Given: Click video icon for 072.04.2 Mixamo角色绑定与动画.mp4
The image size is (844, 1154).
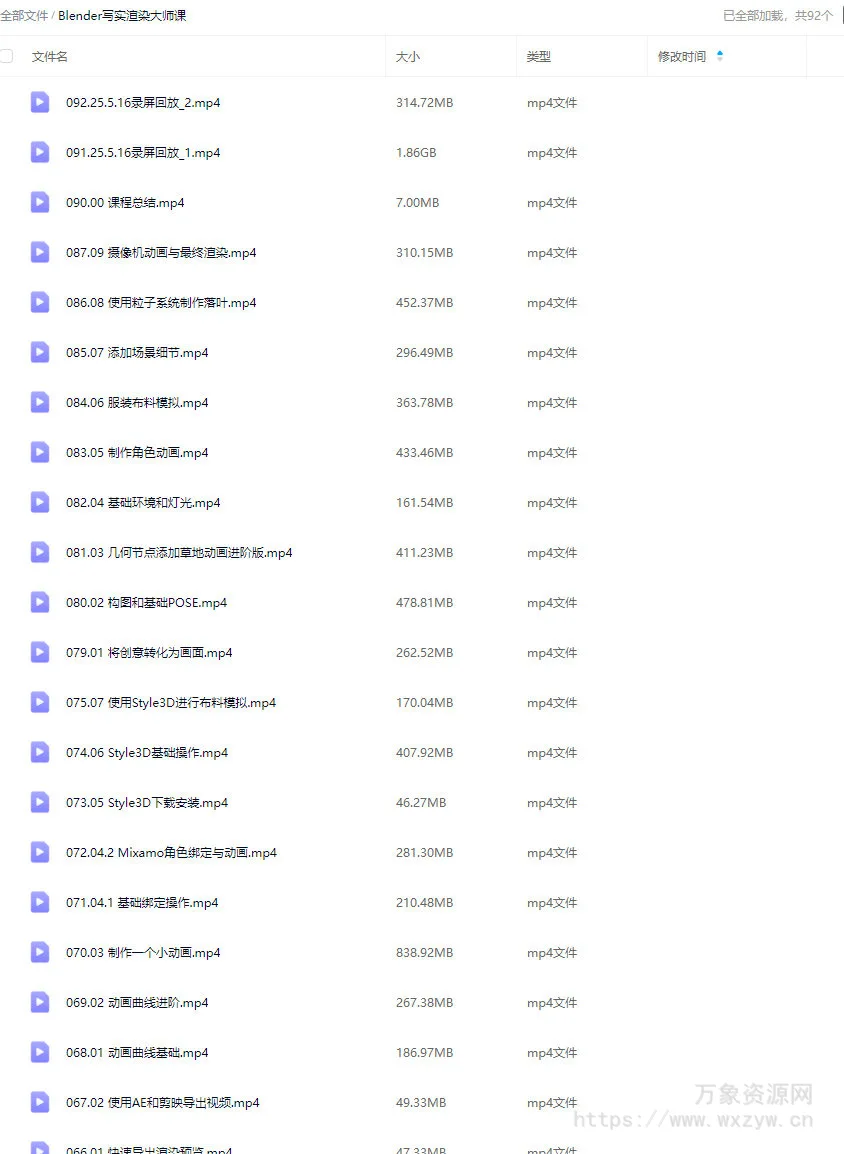Looking at the screenshot, I should (x=40, y=853).
